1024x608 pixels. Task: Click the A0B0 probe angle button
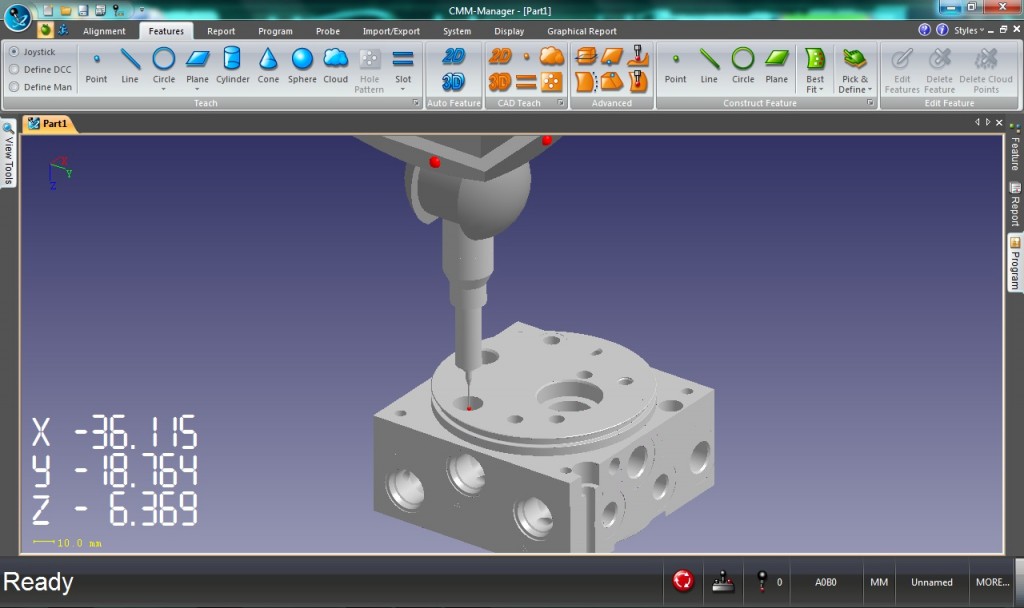825,582
